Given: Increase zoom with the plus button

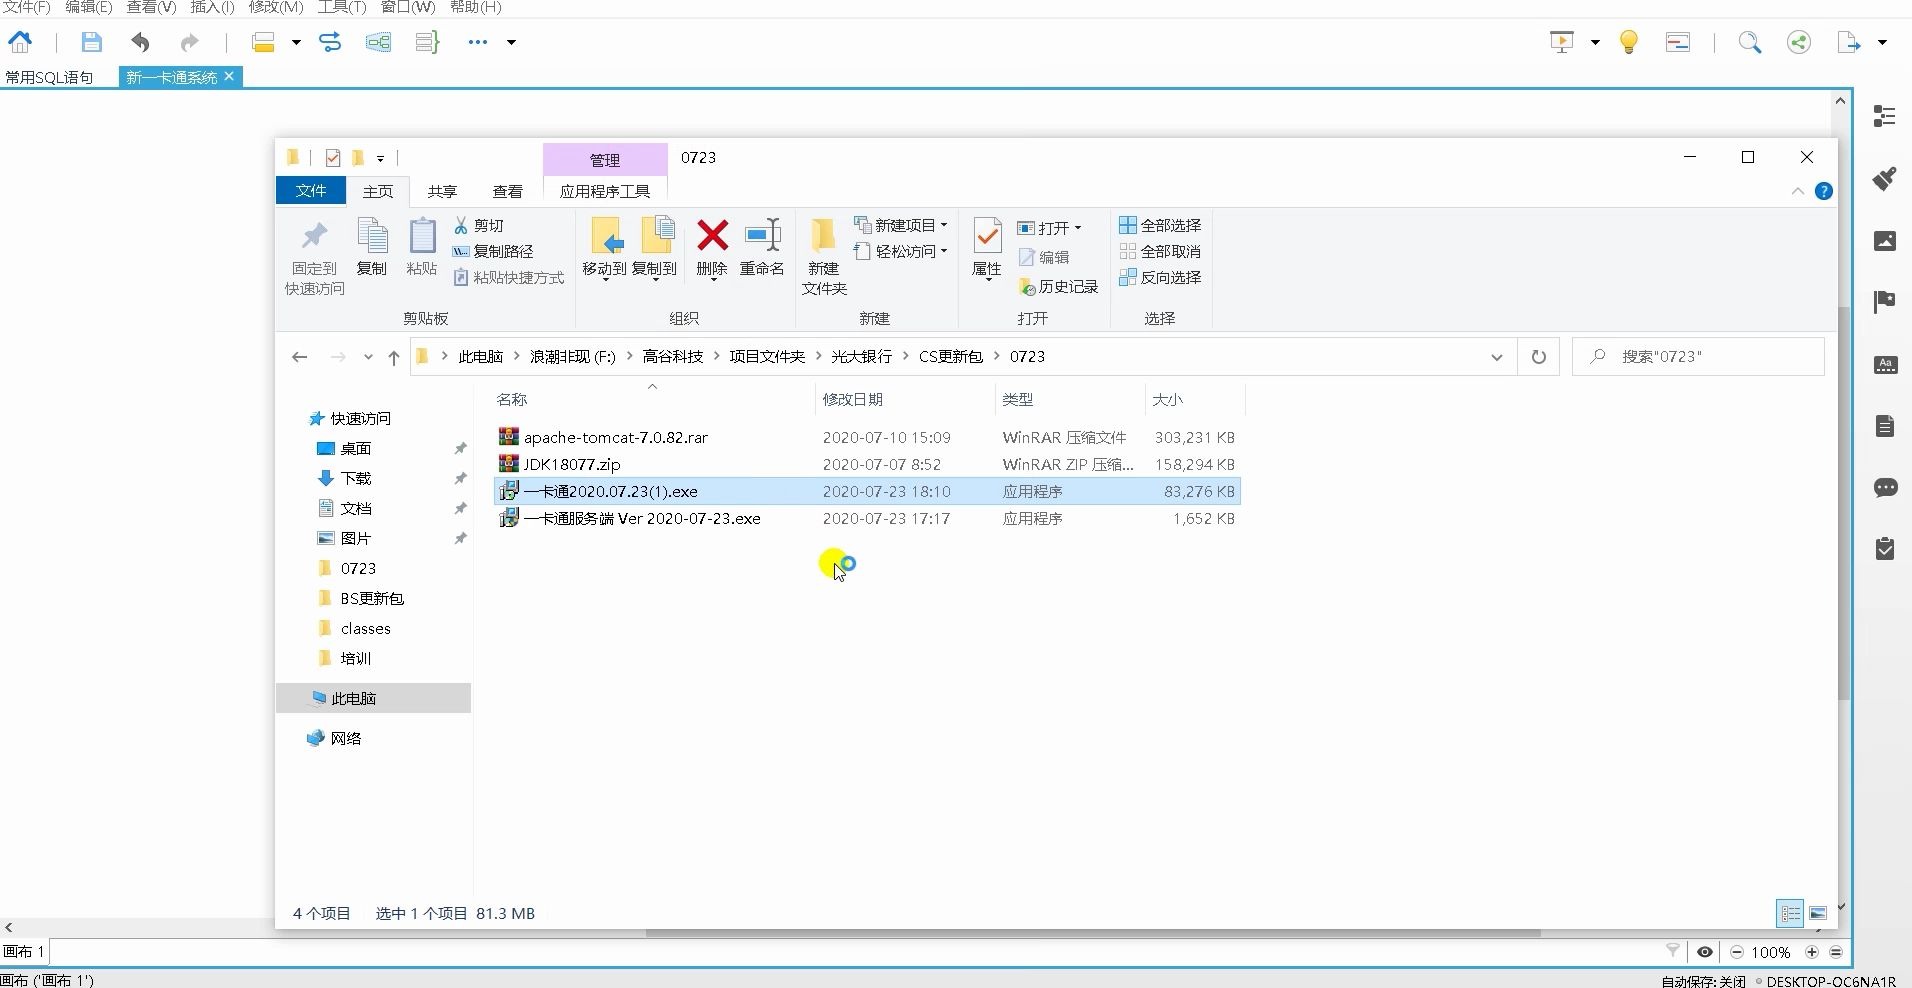Looking at the screenshot, I should coord(1812,952).
